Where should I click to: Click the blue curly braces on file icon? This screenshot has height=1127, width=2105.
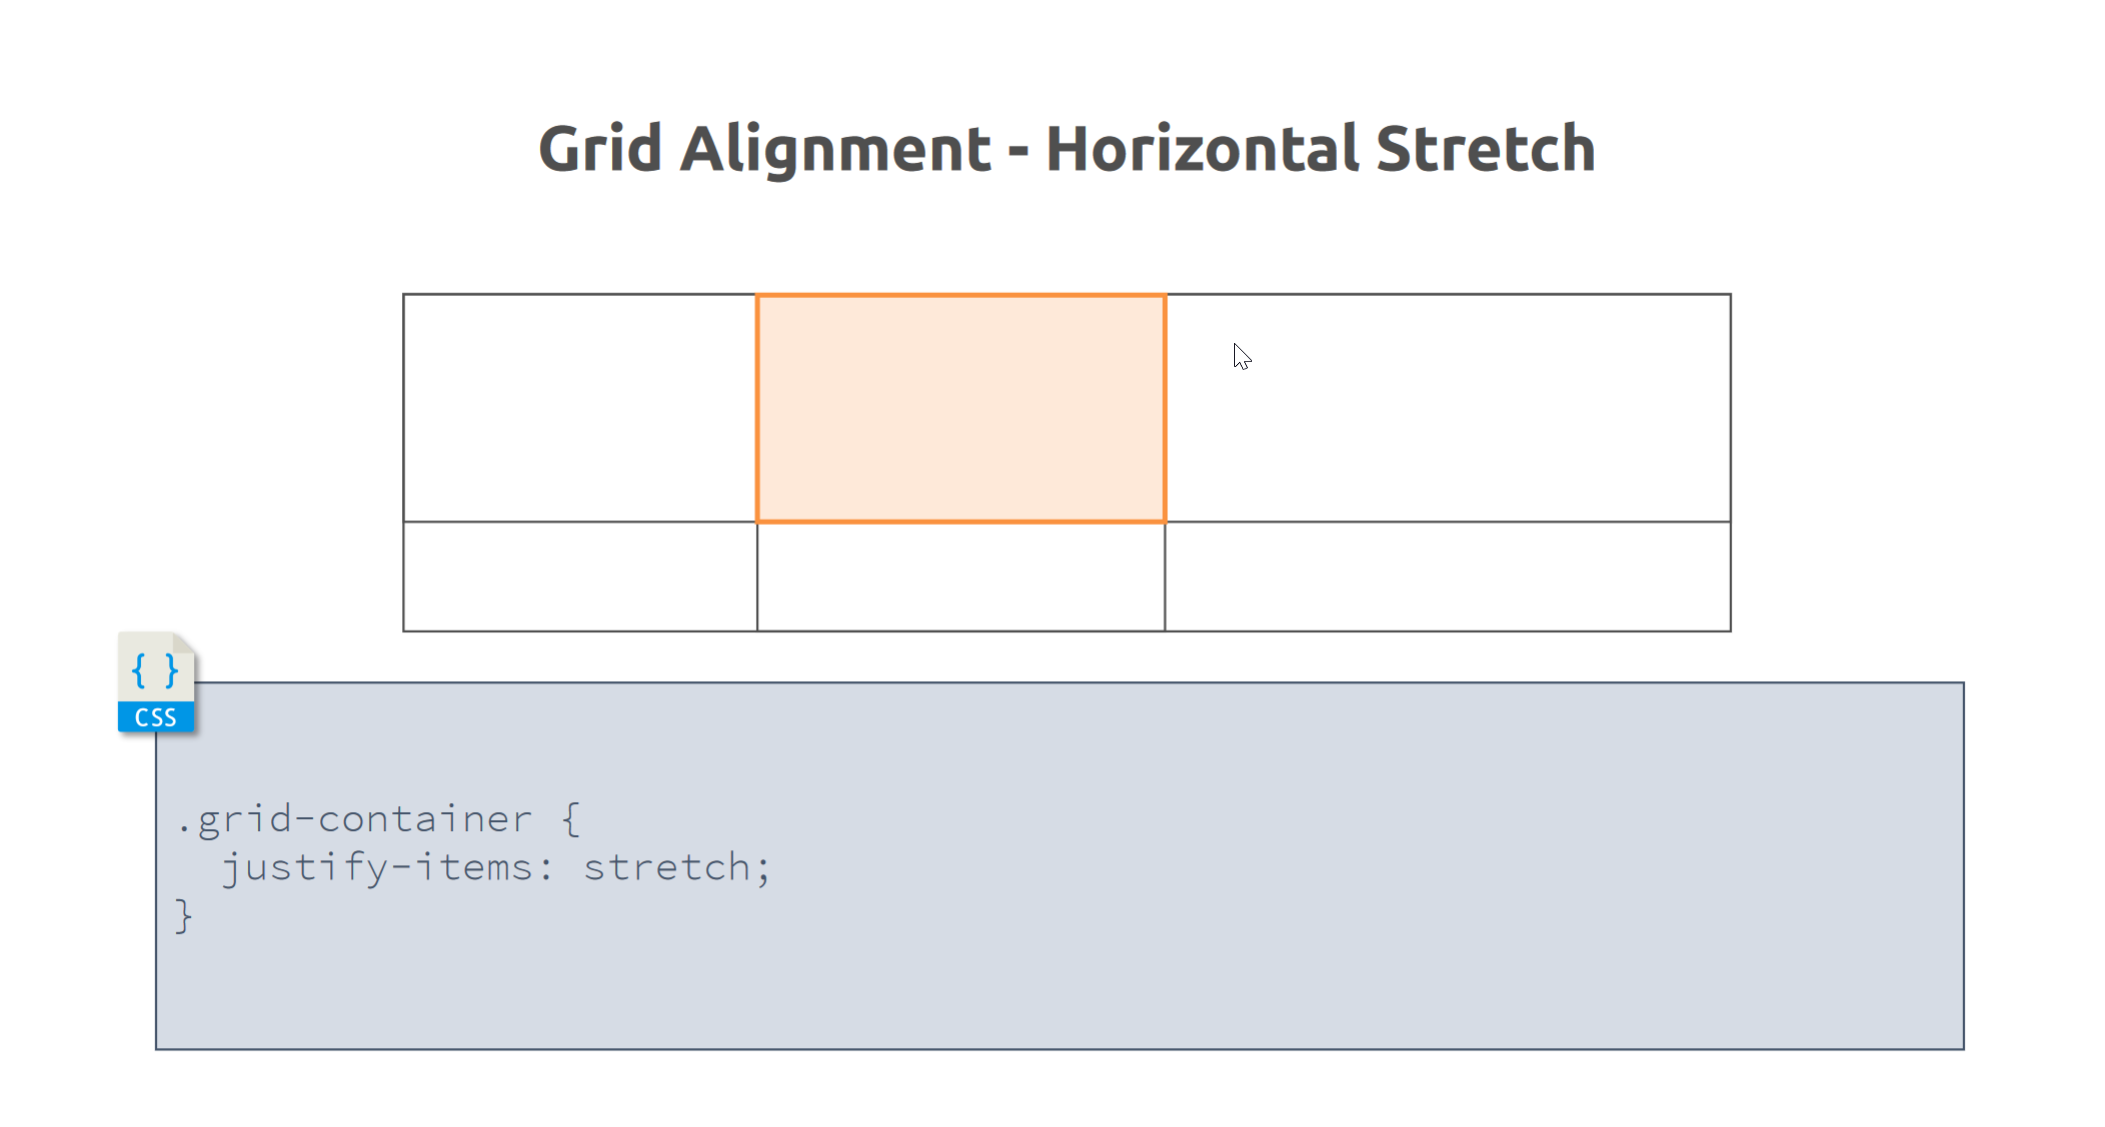[155, 670]
